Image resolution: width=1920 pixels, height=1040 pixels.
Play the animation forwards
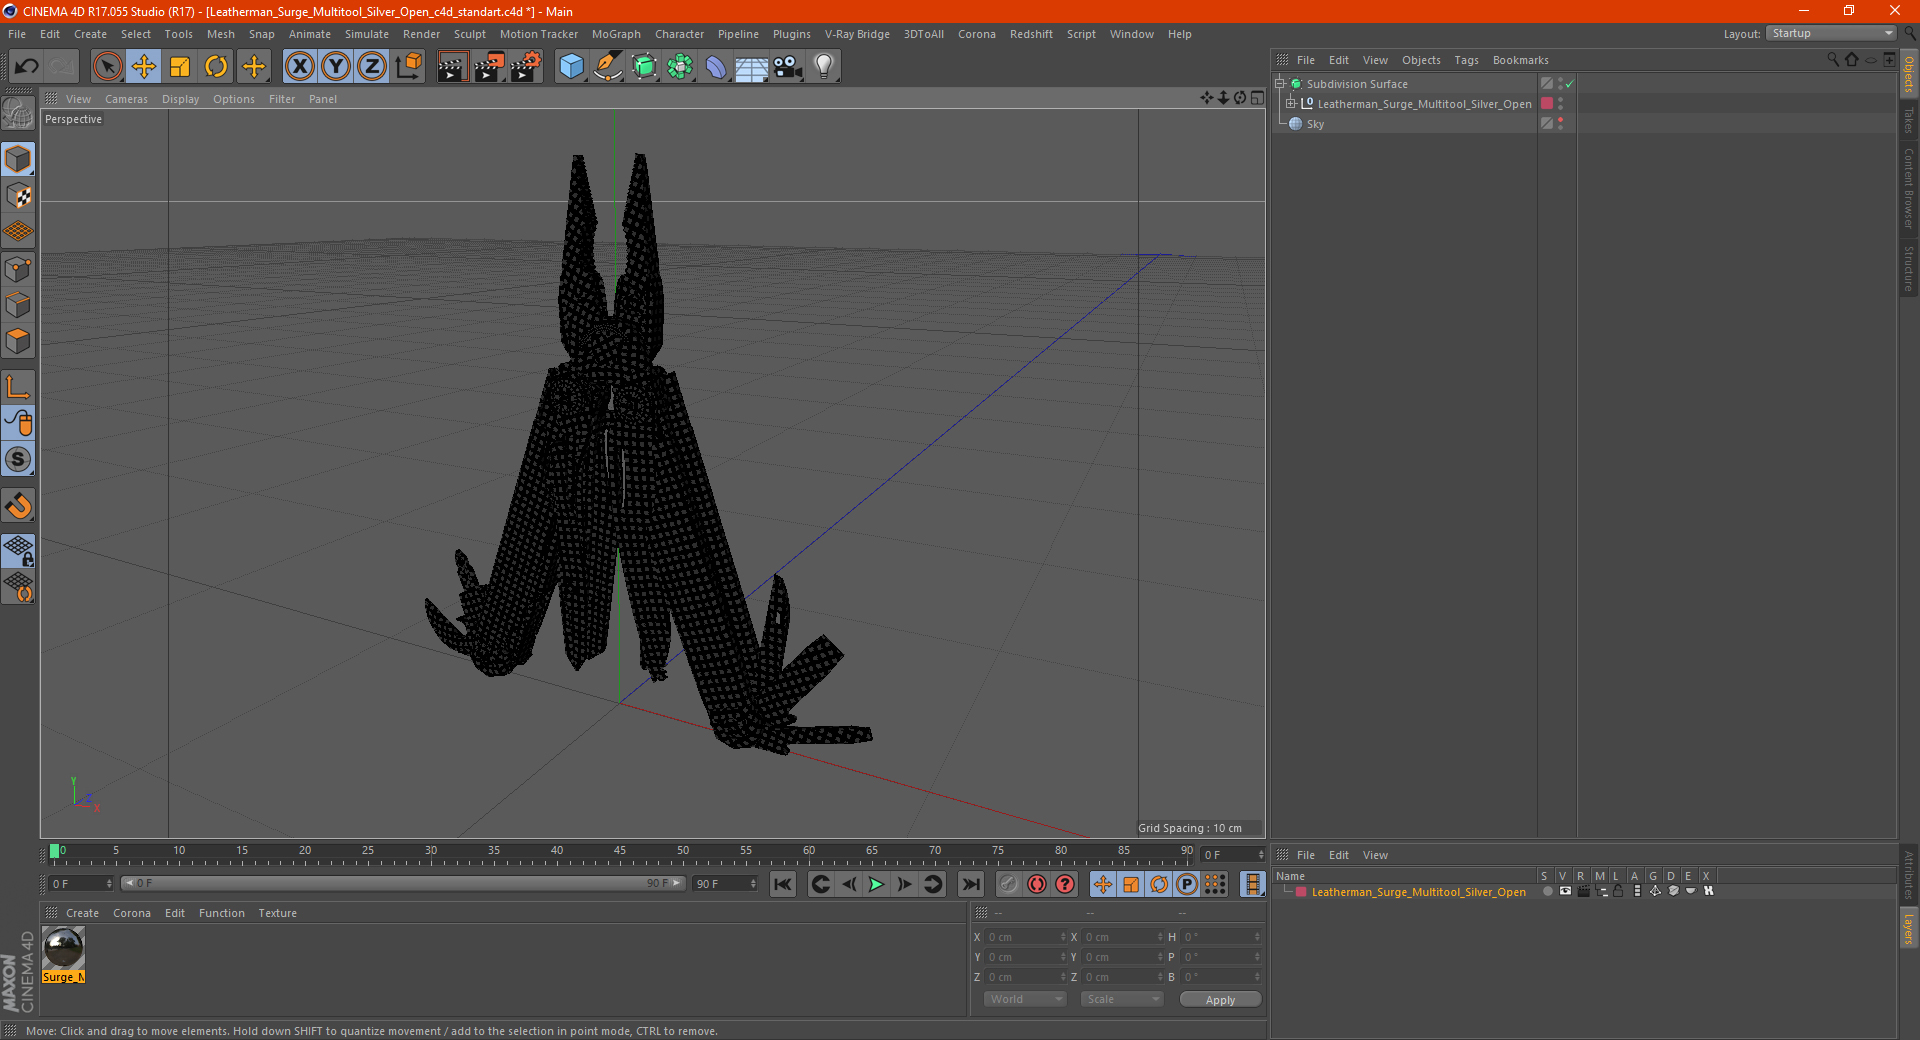[876, 884]
